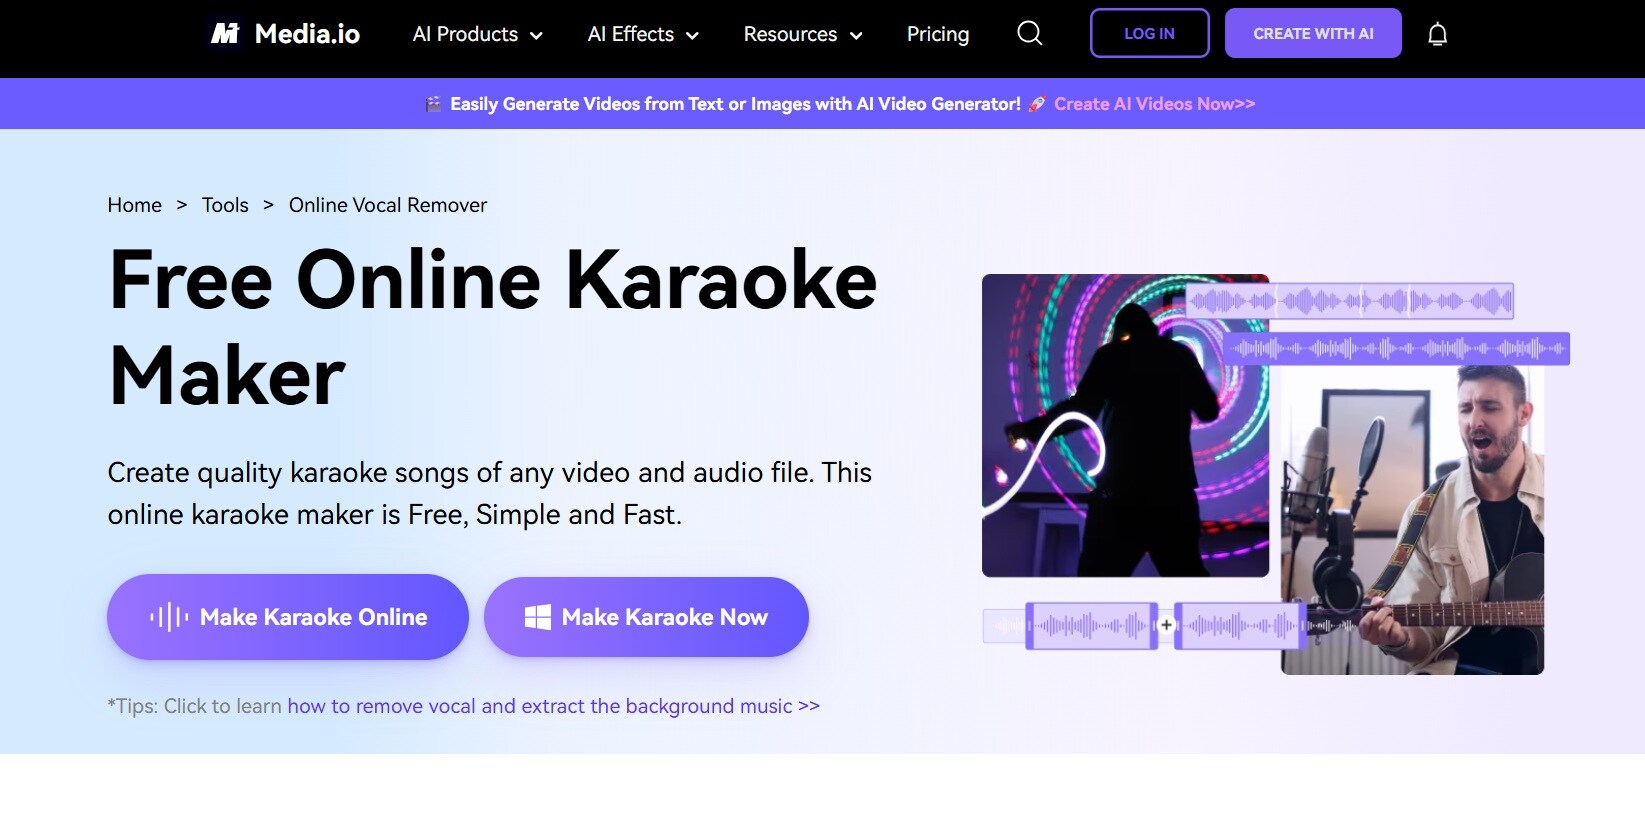The width and height of the screenshot is (1645, 821).
Task: Click the Windows logo on Make Karaoke Now
Action: (x=537, y=617)
